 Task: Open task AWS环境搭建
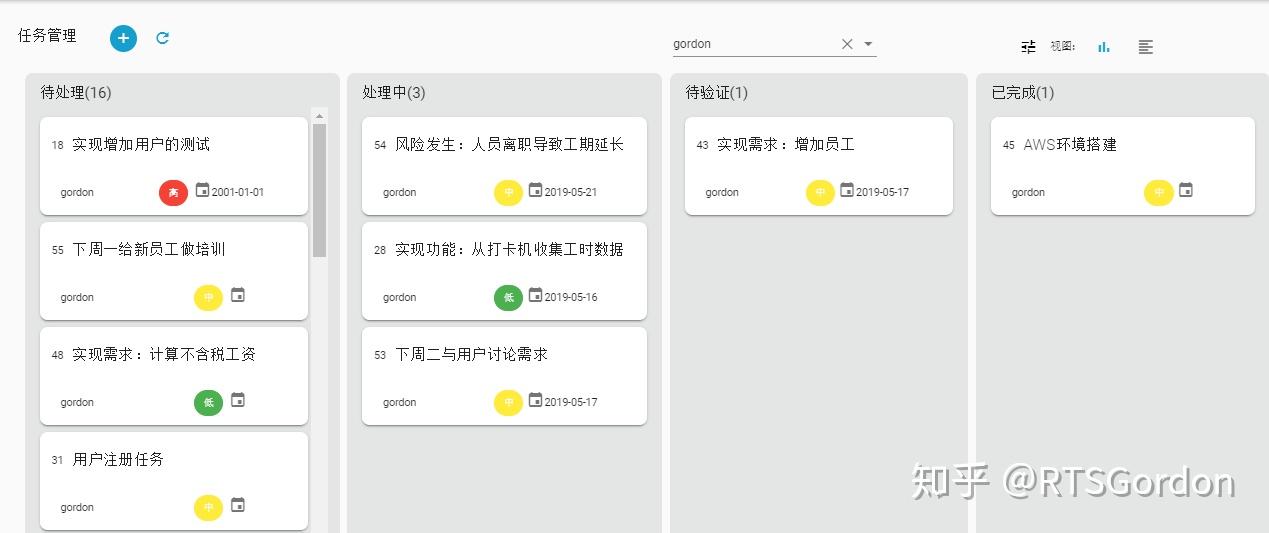coord(1070,144)
